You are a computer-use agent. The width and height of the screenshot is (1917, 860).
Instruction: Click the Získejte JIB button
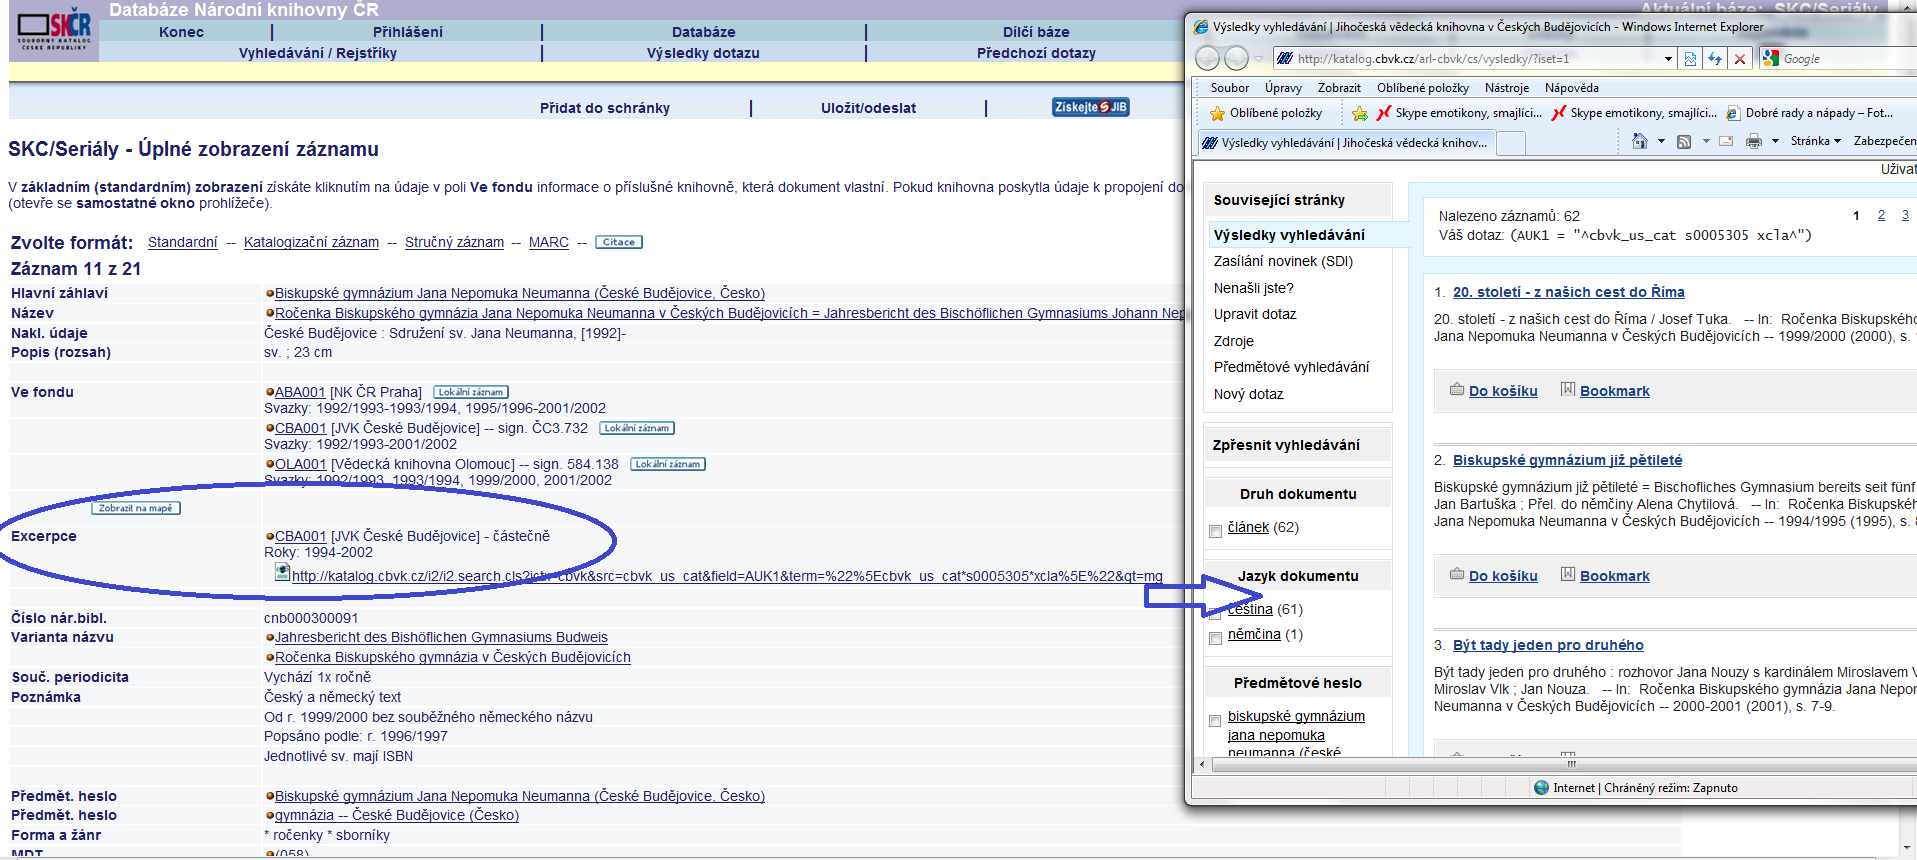coord(1091,107)
